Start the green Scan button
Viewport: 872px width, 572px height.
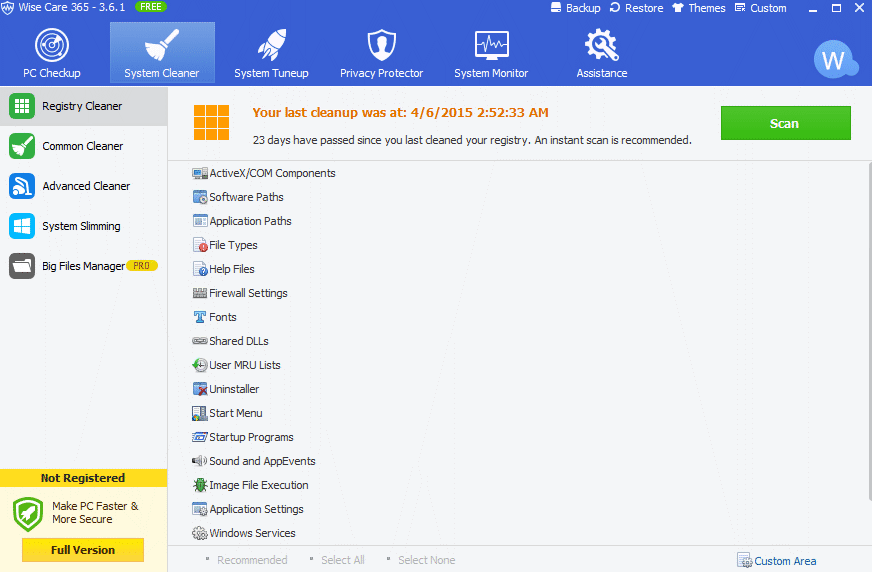coord(786,123)
